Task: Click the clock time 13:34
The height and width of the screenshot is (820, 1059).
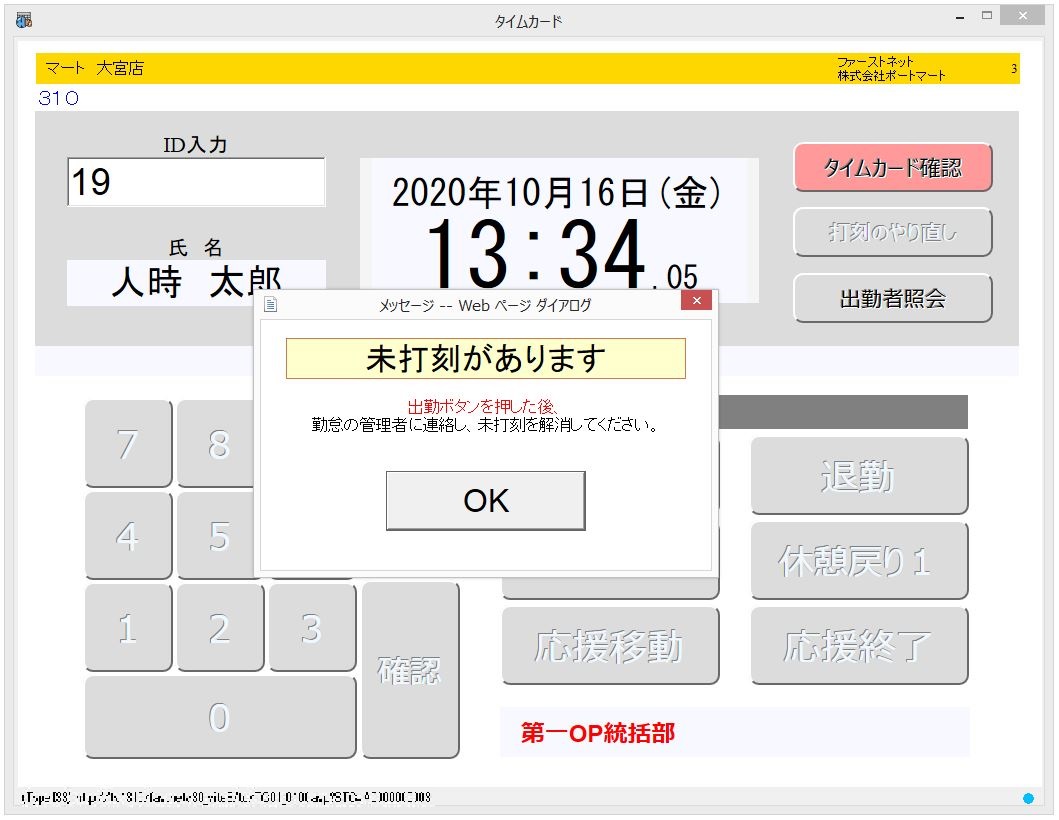Action: (x=537, y=253)
